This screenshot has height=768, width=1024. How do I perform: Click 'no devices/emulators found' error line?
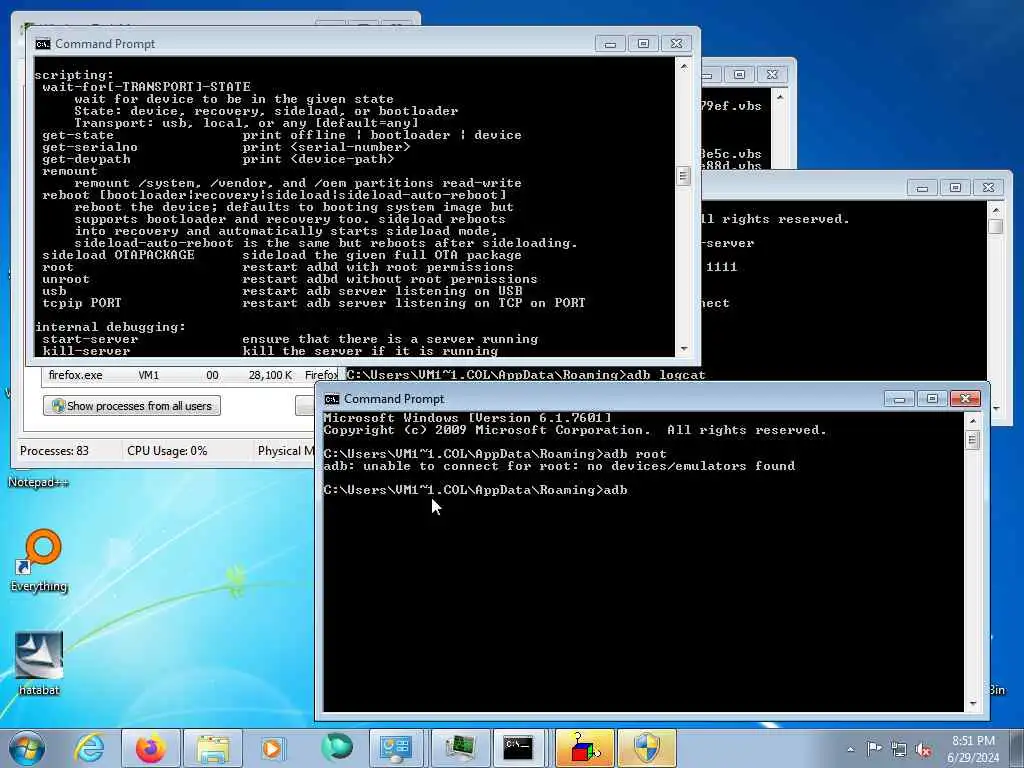pos(560,466)
